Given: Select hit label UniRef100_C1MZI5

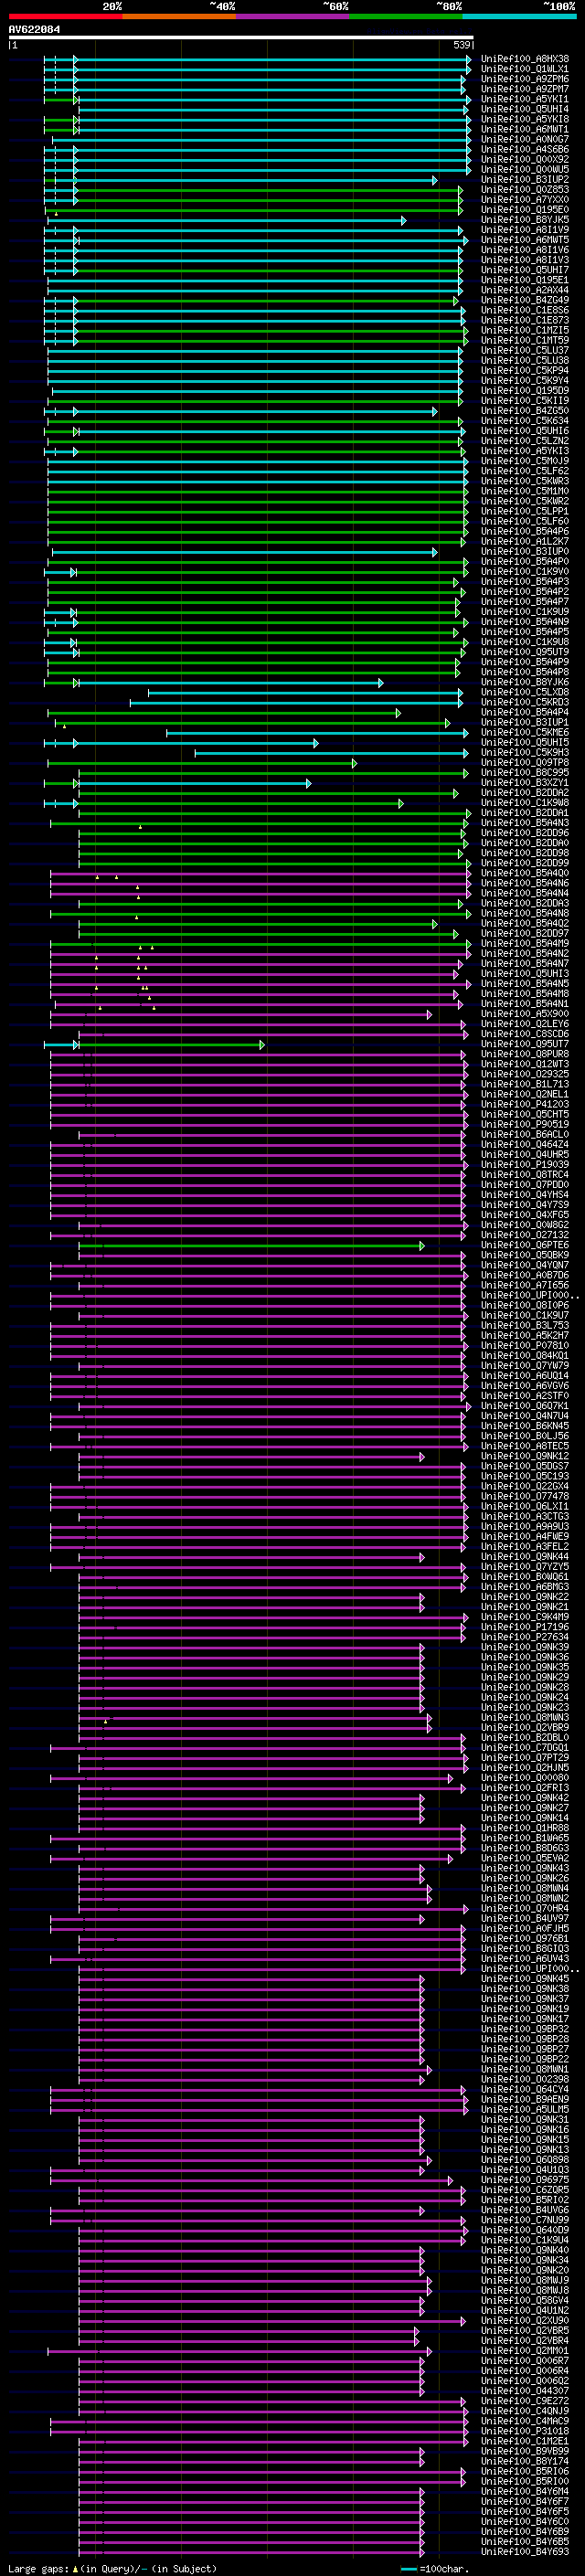Looking at the screenshot, I should click(x=525, y=330).
